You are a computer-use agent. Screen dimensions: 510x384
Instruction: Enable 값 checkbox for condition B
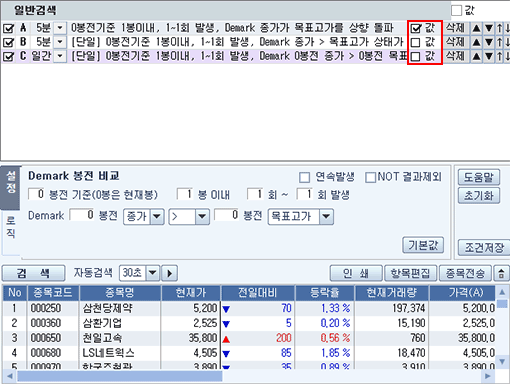click(x=415, y=42)
